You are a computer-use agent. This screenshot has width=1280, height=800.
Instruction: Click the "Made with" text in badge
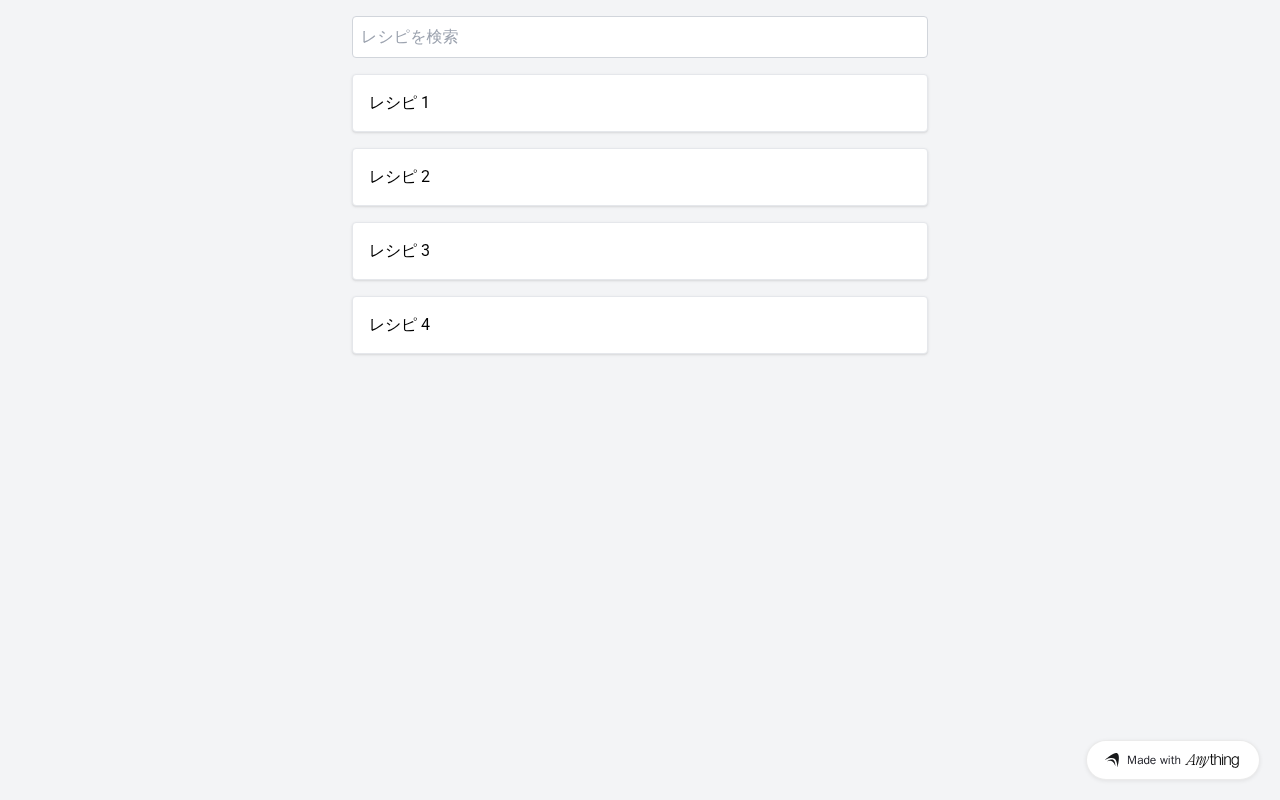[1154, 760]
